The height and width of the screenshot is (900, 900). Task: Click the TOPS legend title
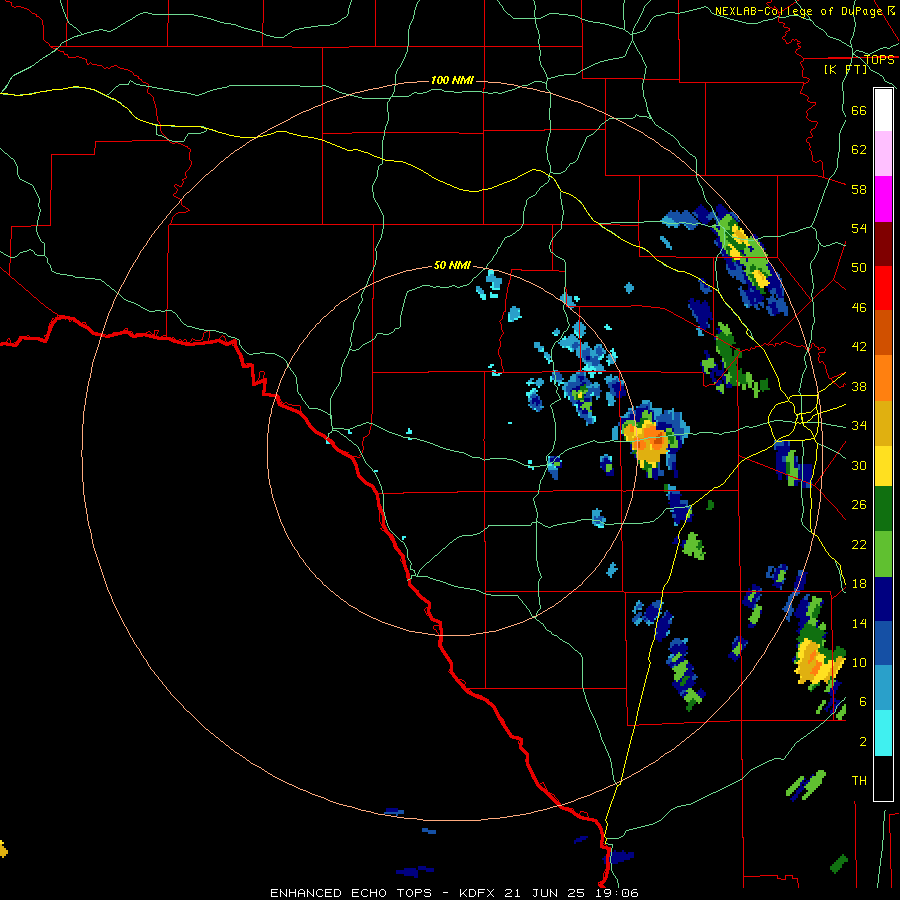pyautogui.click(x=879, y=59)
